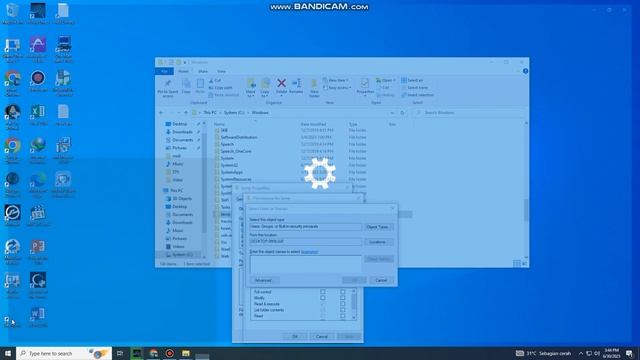640x360 pixels.
Task: Open the Move to dropdown
Action: coord(251,87)
